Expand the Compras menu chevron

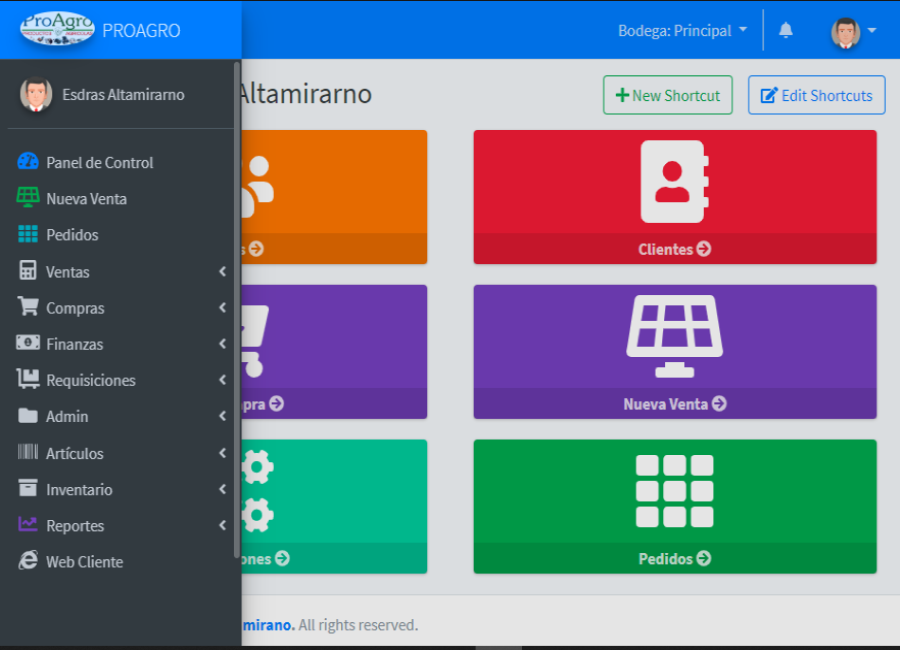[222, 308]
